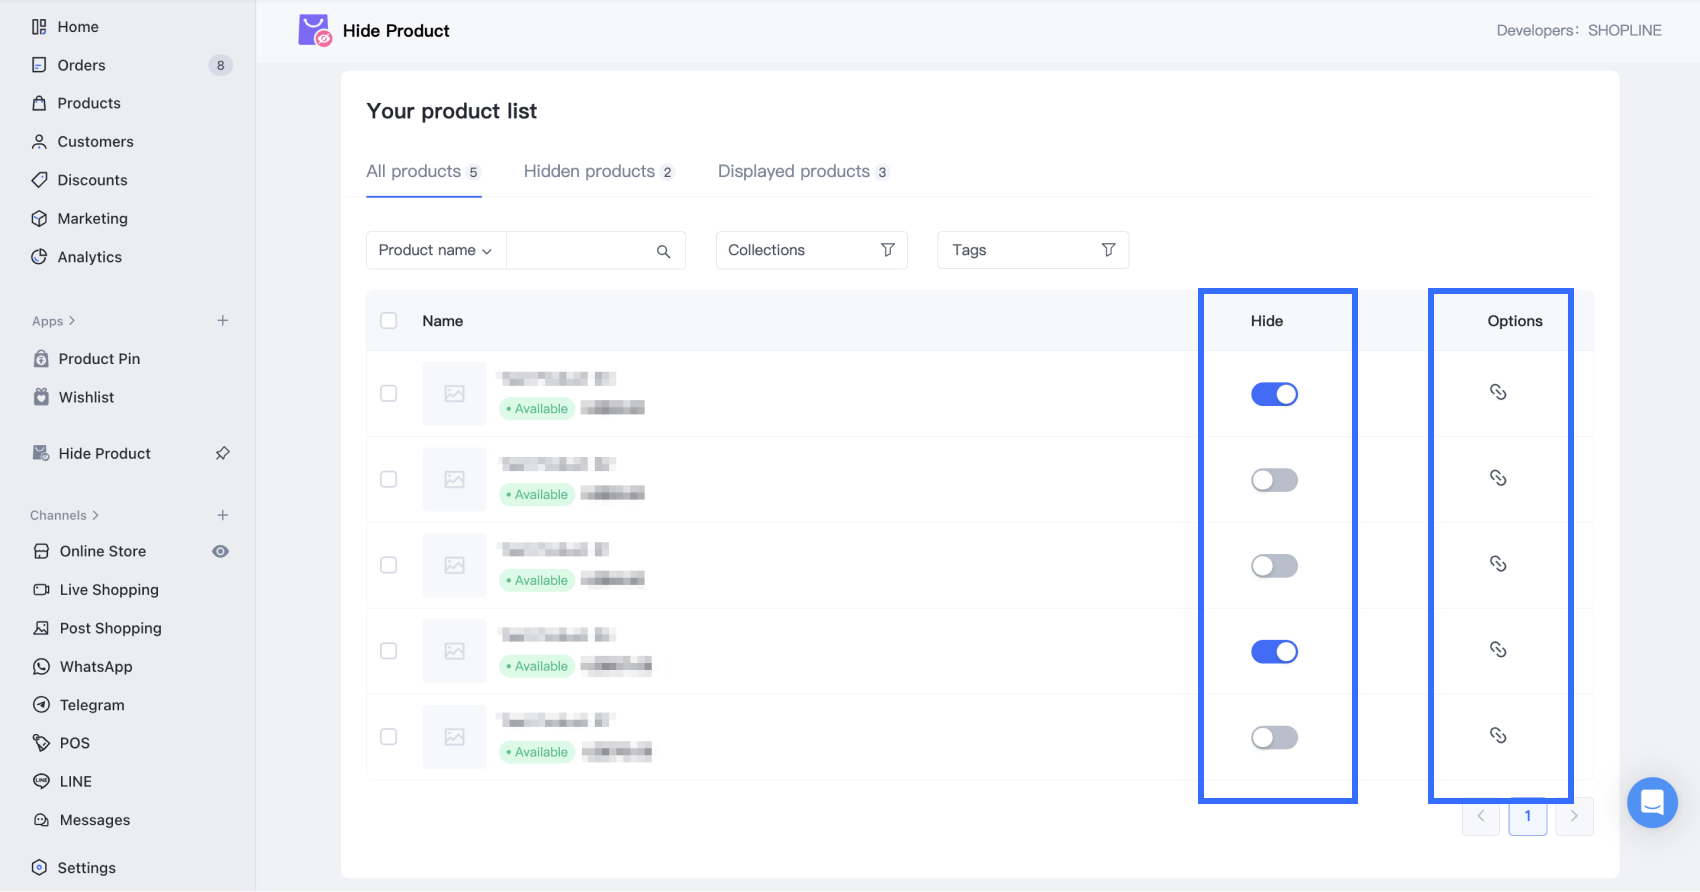Open the Collections filter dropdown

pos(811,250)
